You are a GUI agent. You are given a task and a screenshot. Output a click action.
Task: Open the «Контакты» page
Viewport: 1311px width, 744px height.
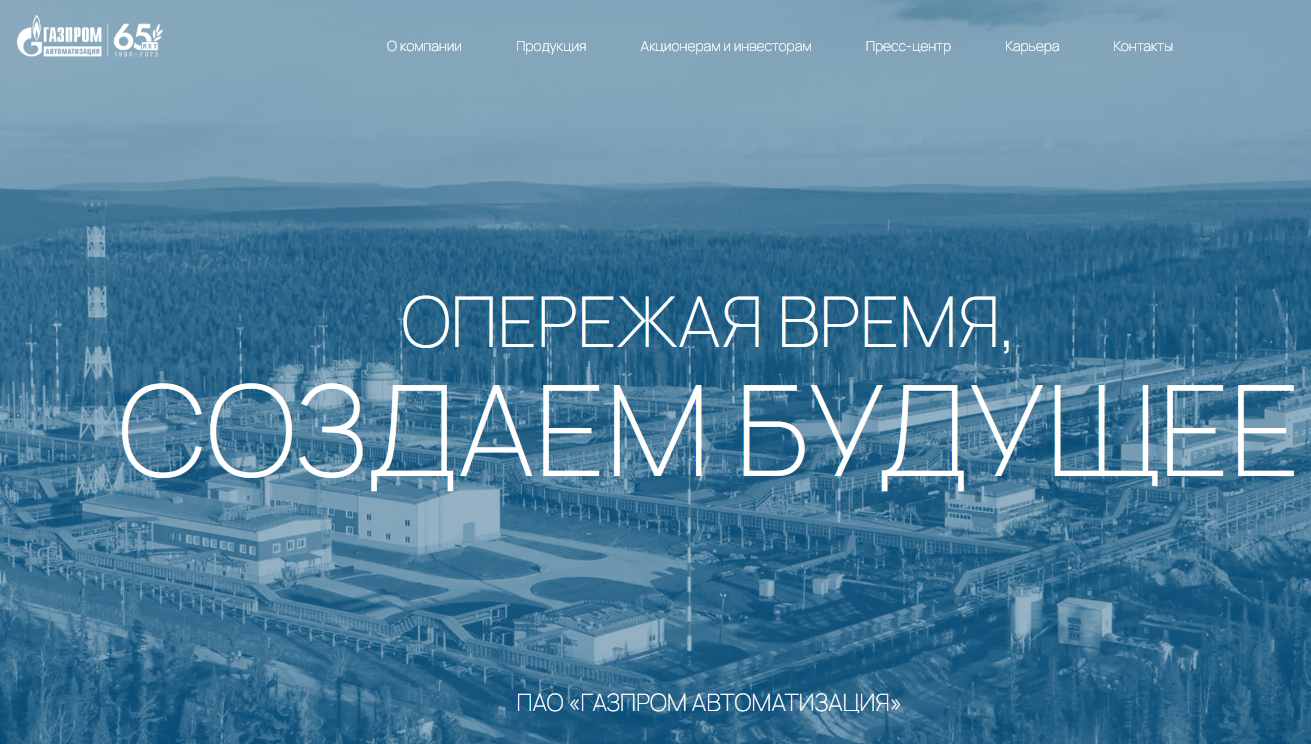click(1143, 46)
